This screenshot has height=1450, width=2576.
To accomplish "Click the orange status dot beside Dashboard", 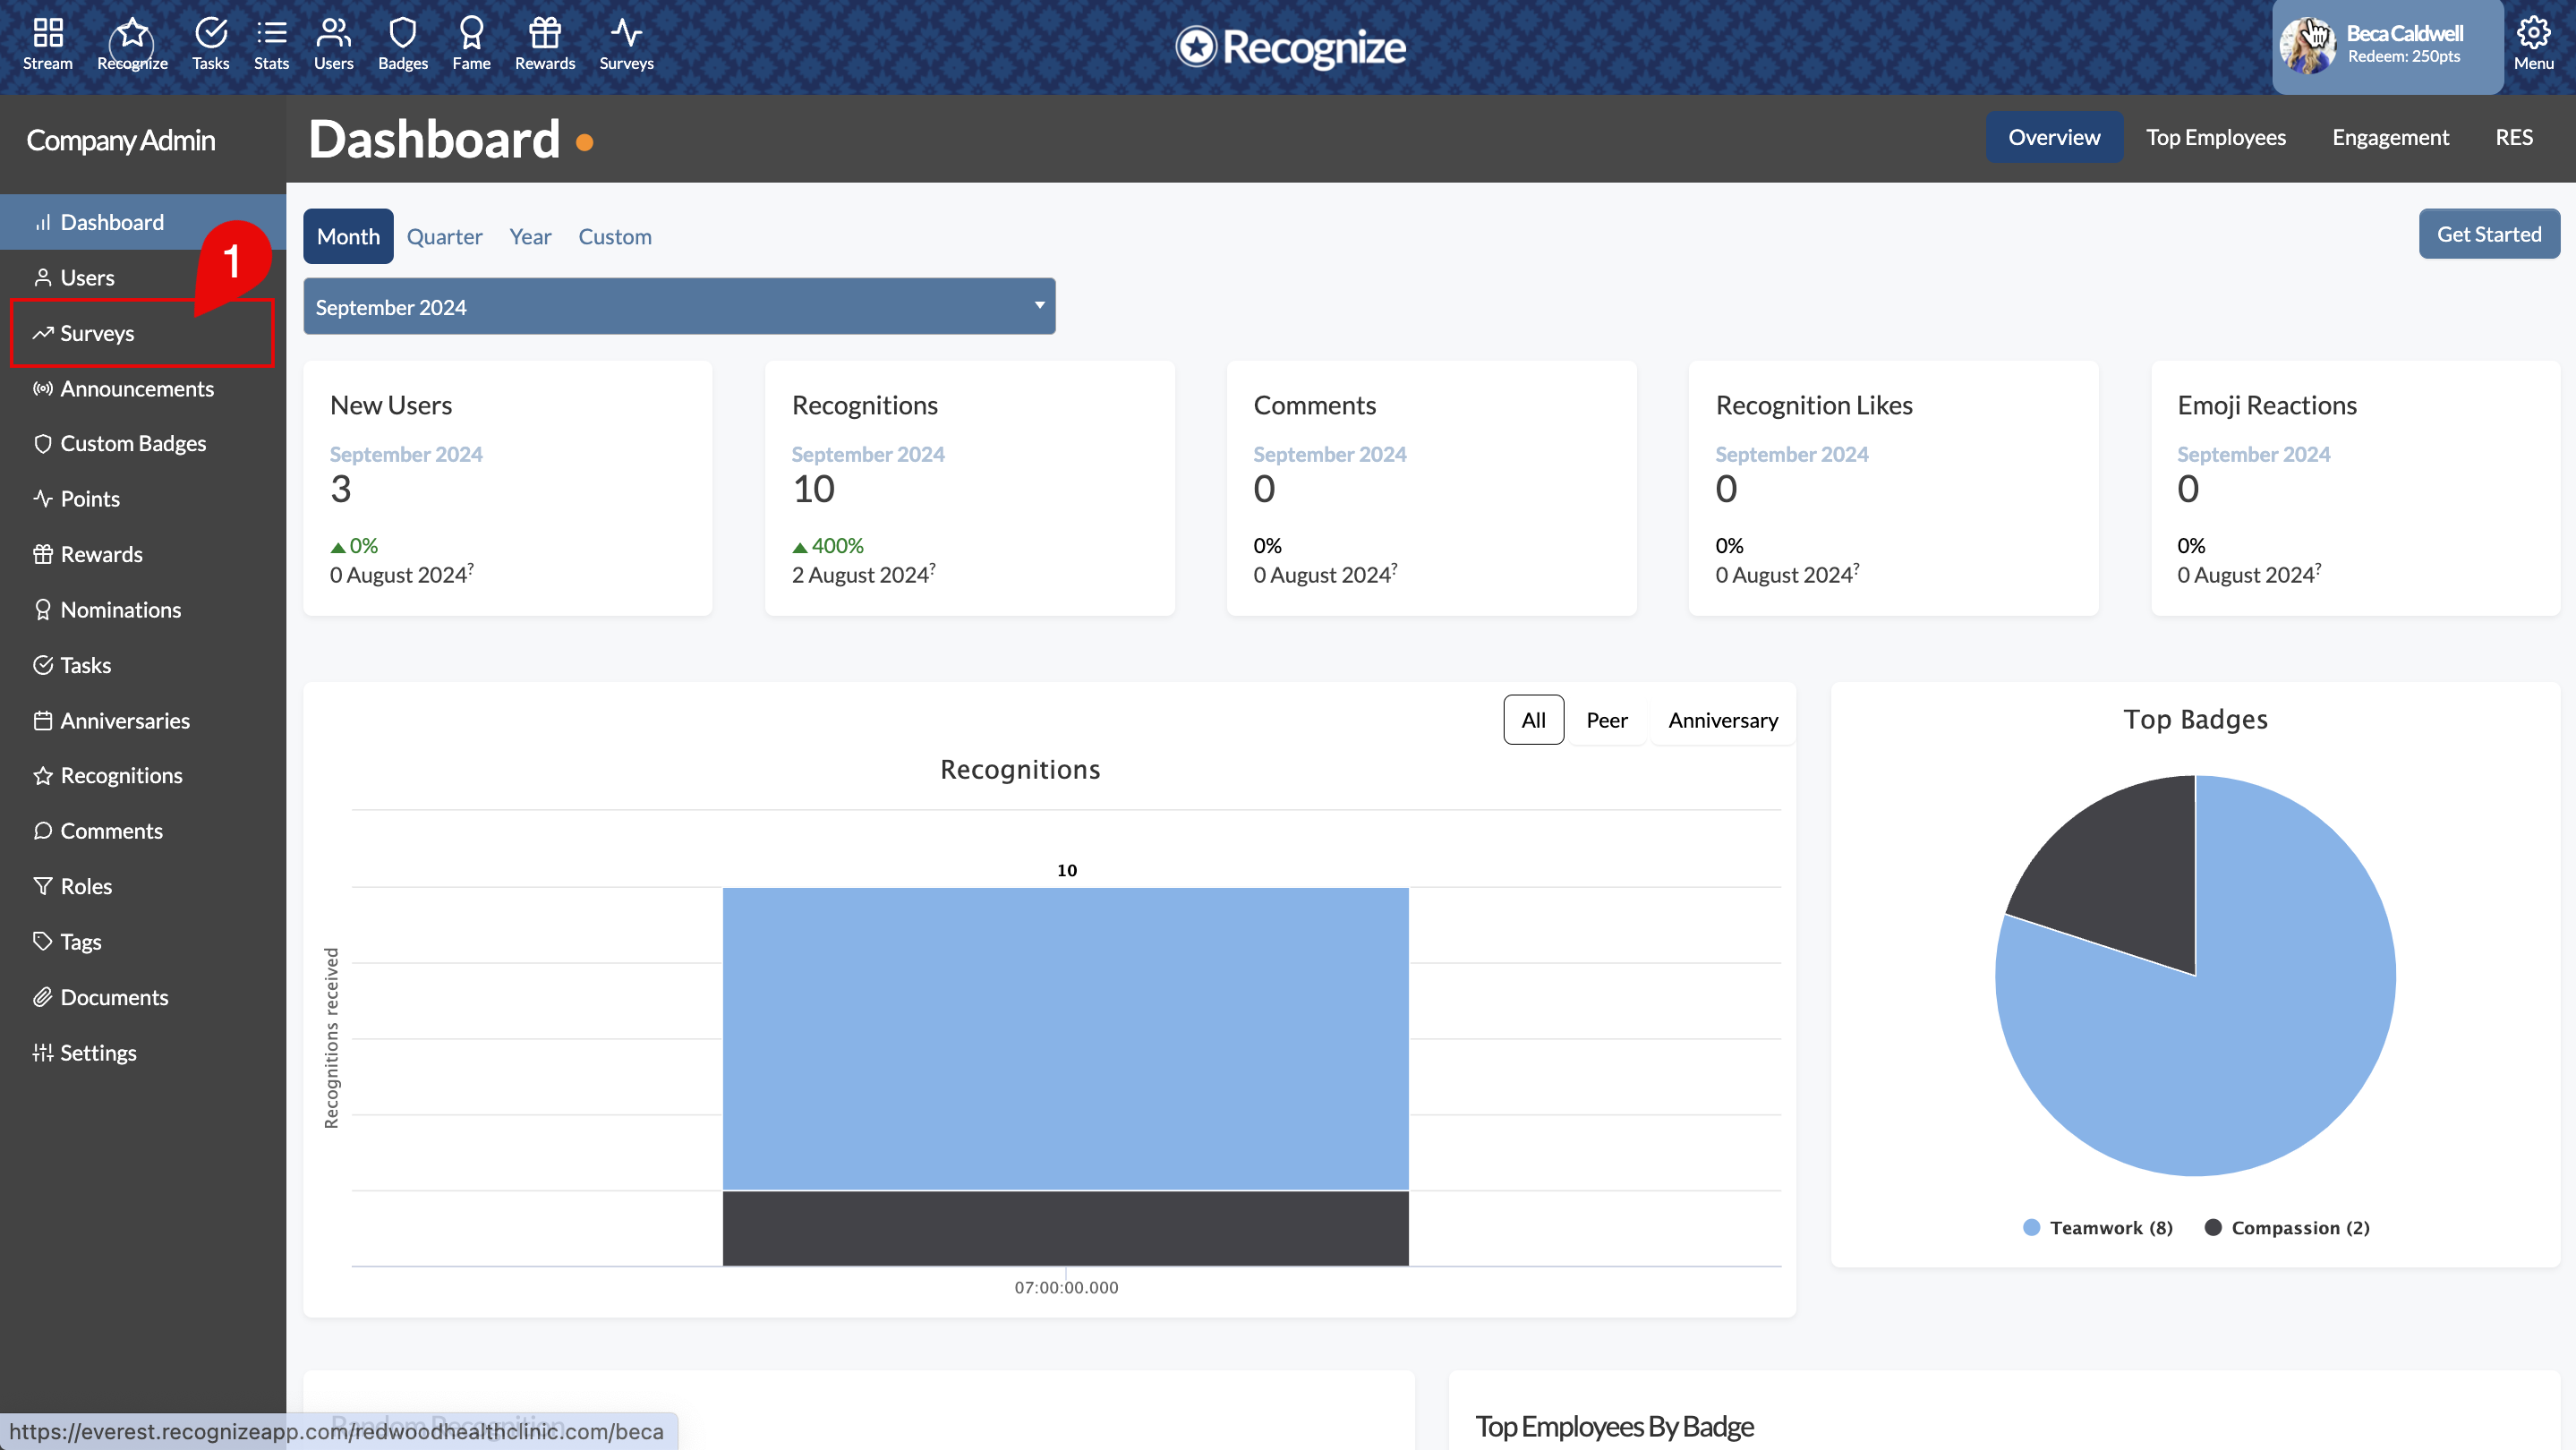I will pos(585,143).
